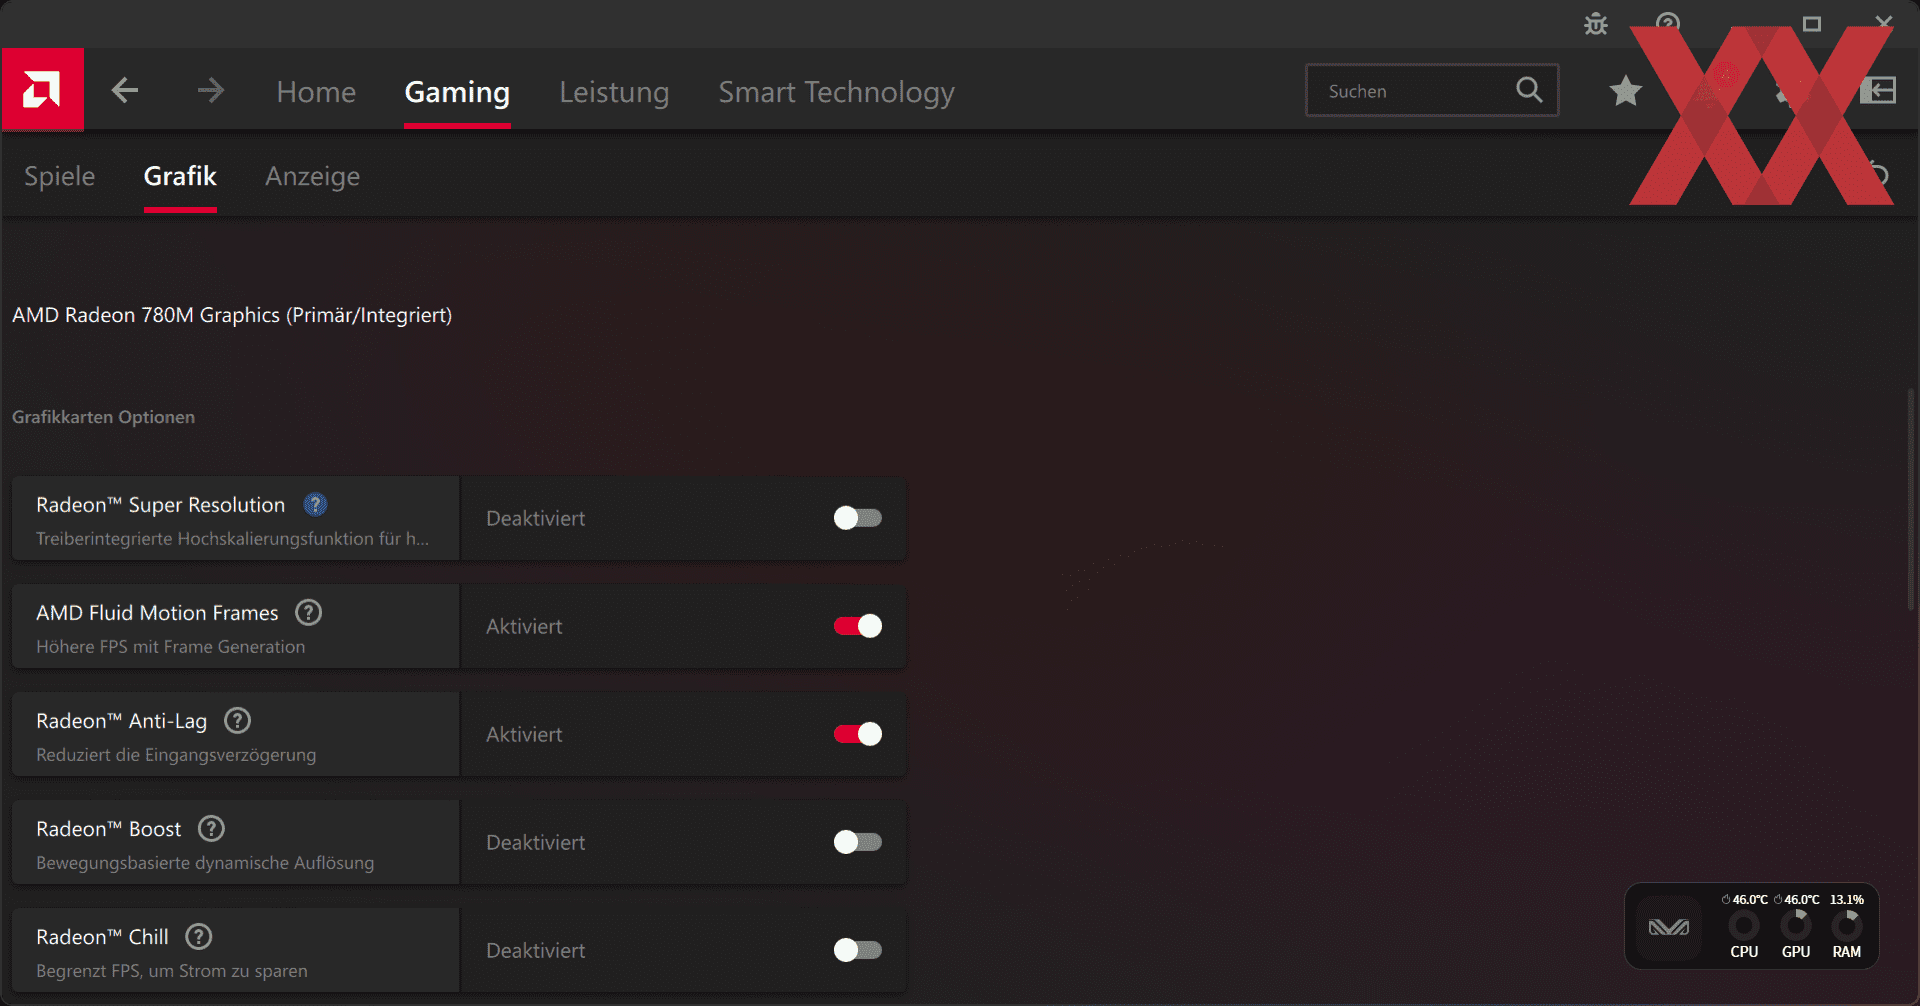Click the Aktiviert status in Anti-Lag row
The height and width of the screenshot is (1006, 1920).
(x=524, y=735)
